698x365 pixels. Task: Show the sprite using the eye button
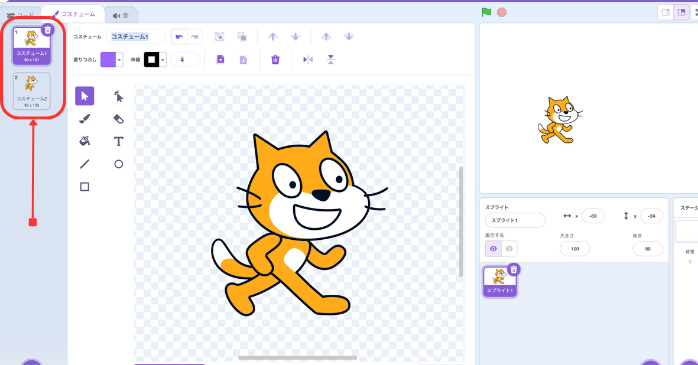(493, 249)
